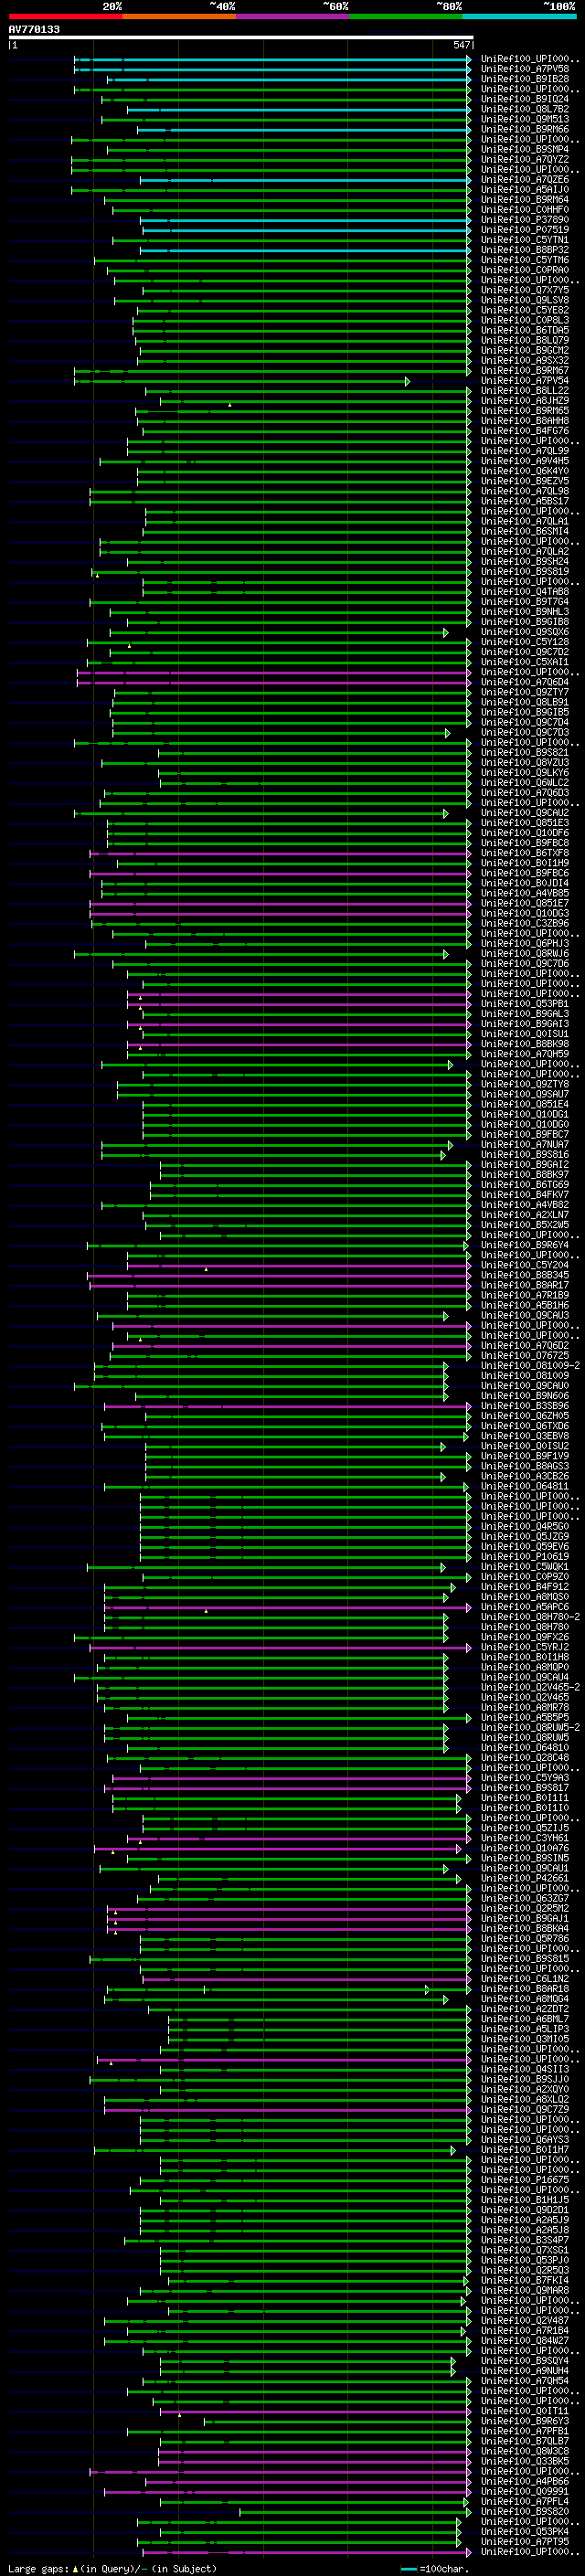Image resolution: width=585 pixels, height=2576 pixels.
Task: Click the '=100char.' scale legend
Action: pyautogui.click(x=435, y=2568)
